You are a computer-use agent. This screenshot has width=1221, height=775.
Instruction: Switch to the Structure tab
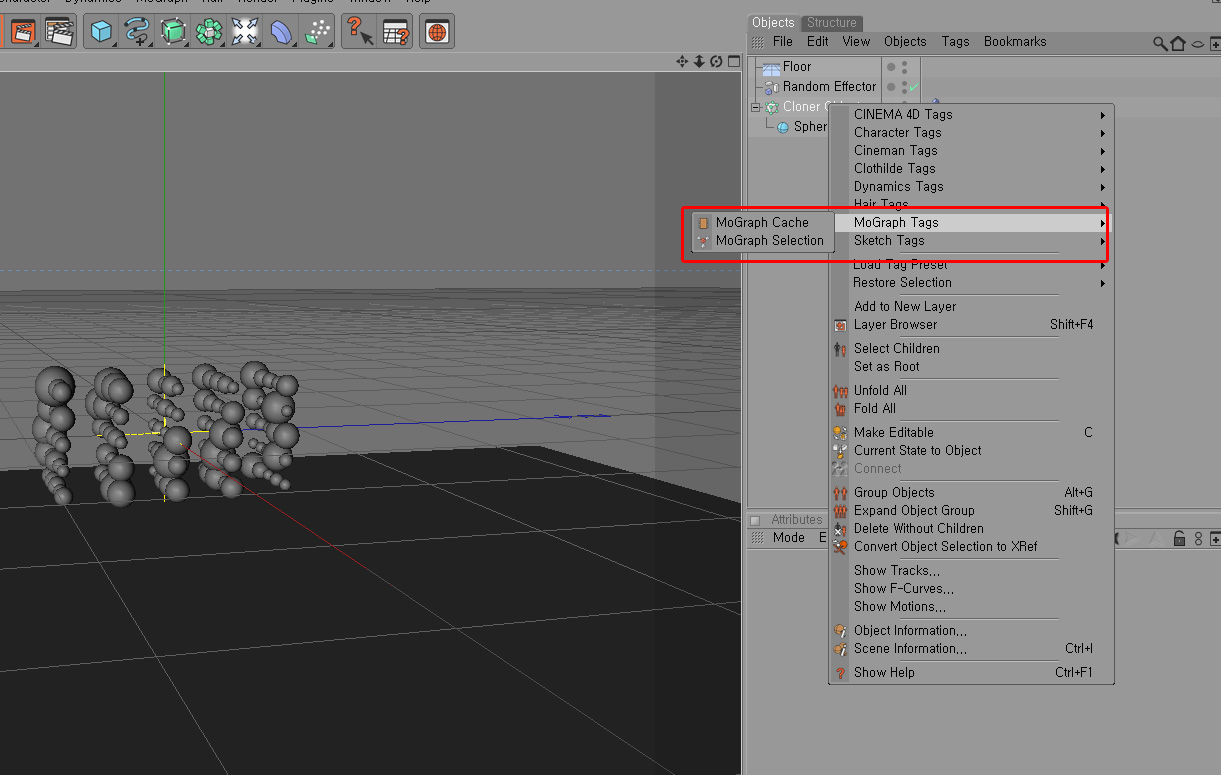tap(832, 23)
